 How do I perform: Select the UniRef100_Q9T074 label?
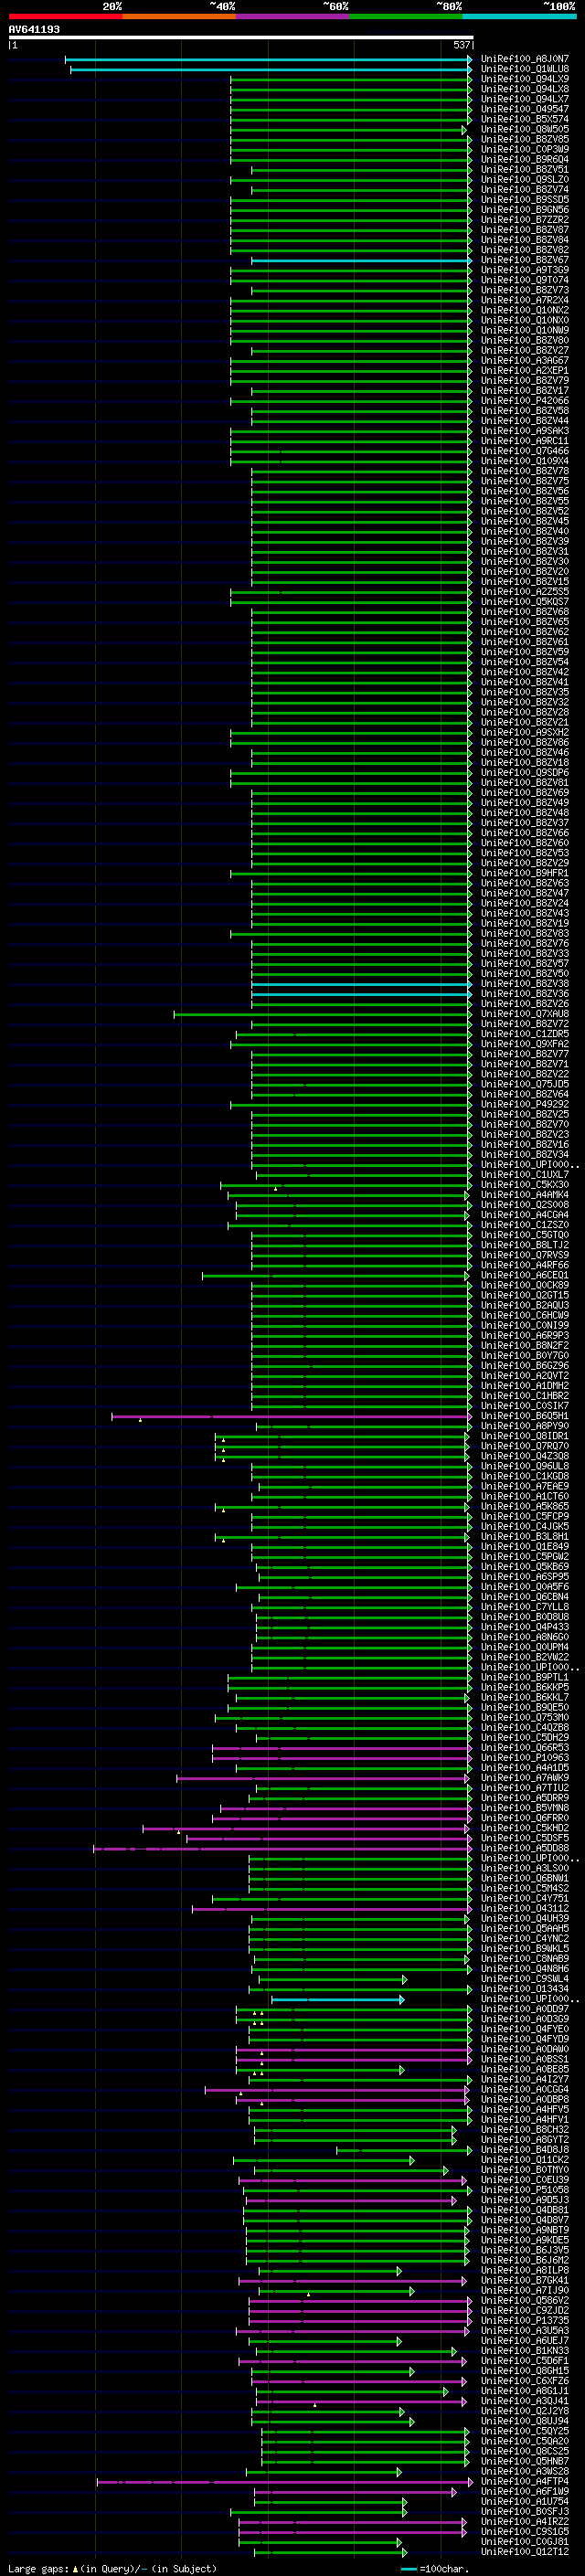click(x=525, y=280)
